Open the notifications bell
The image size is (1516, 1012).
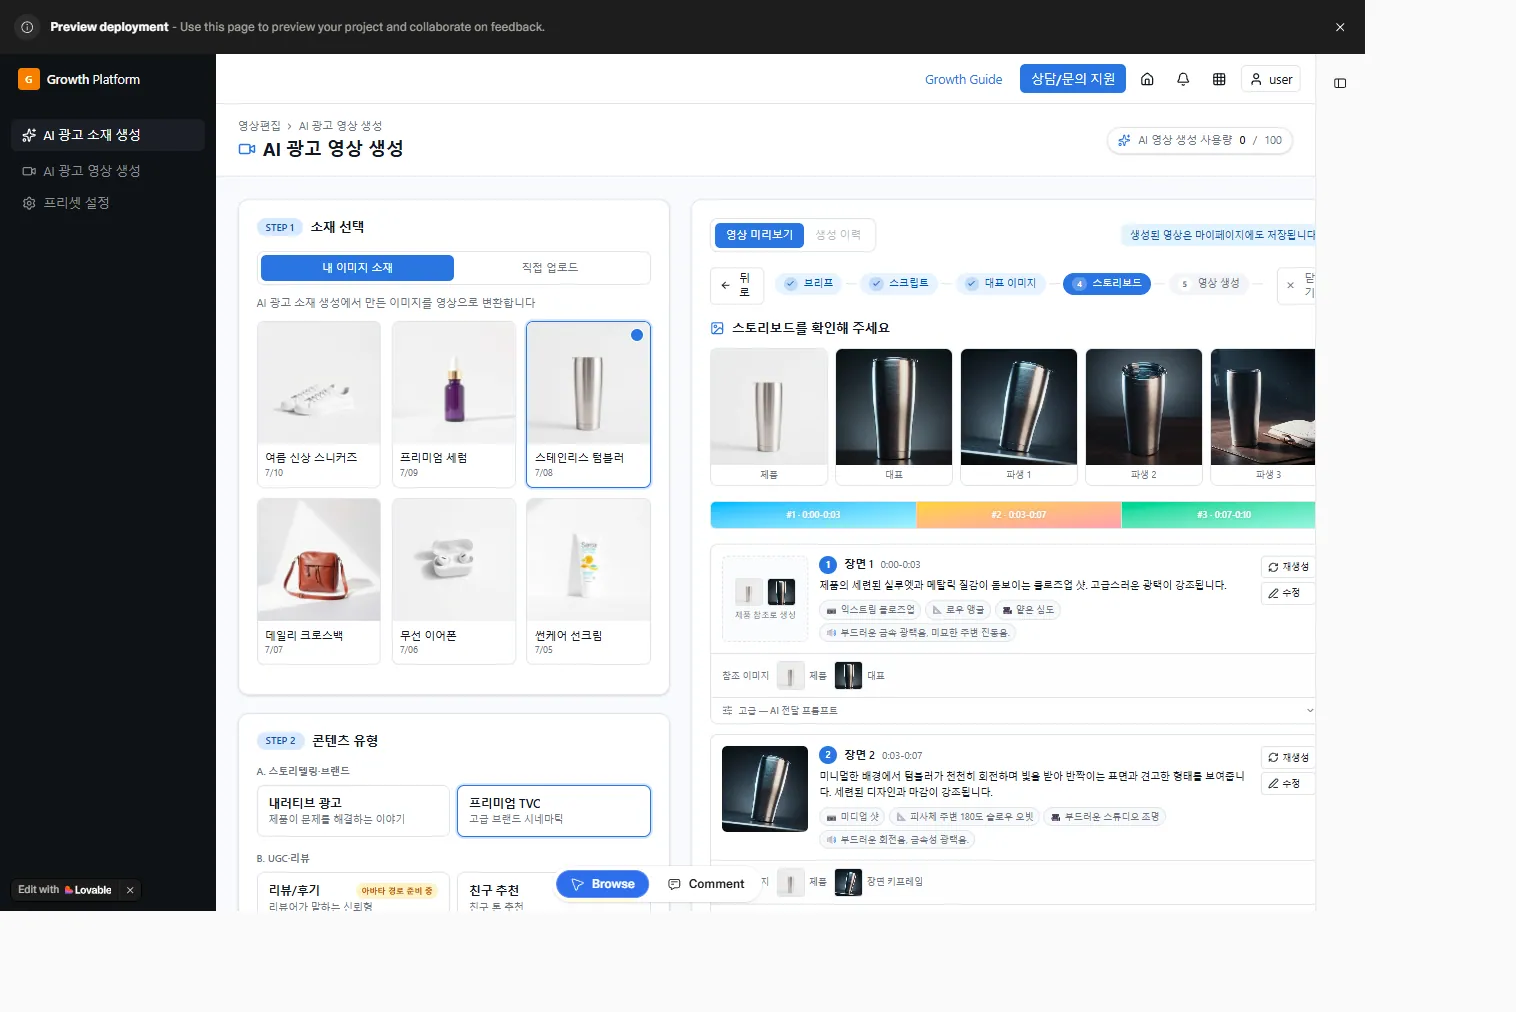[1183, 79]
